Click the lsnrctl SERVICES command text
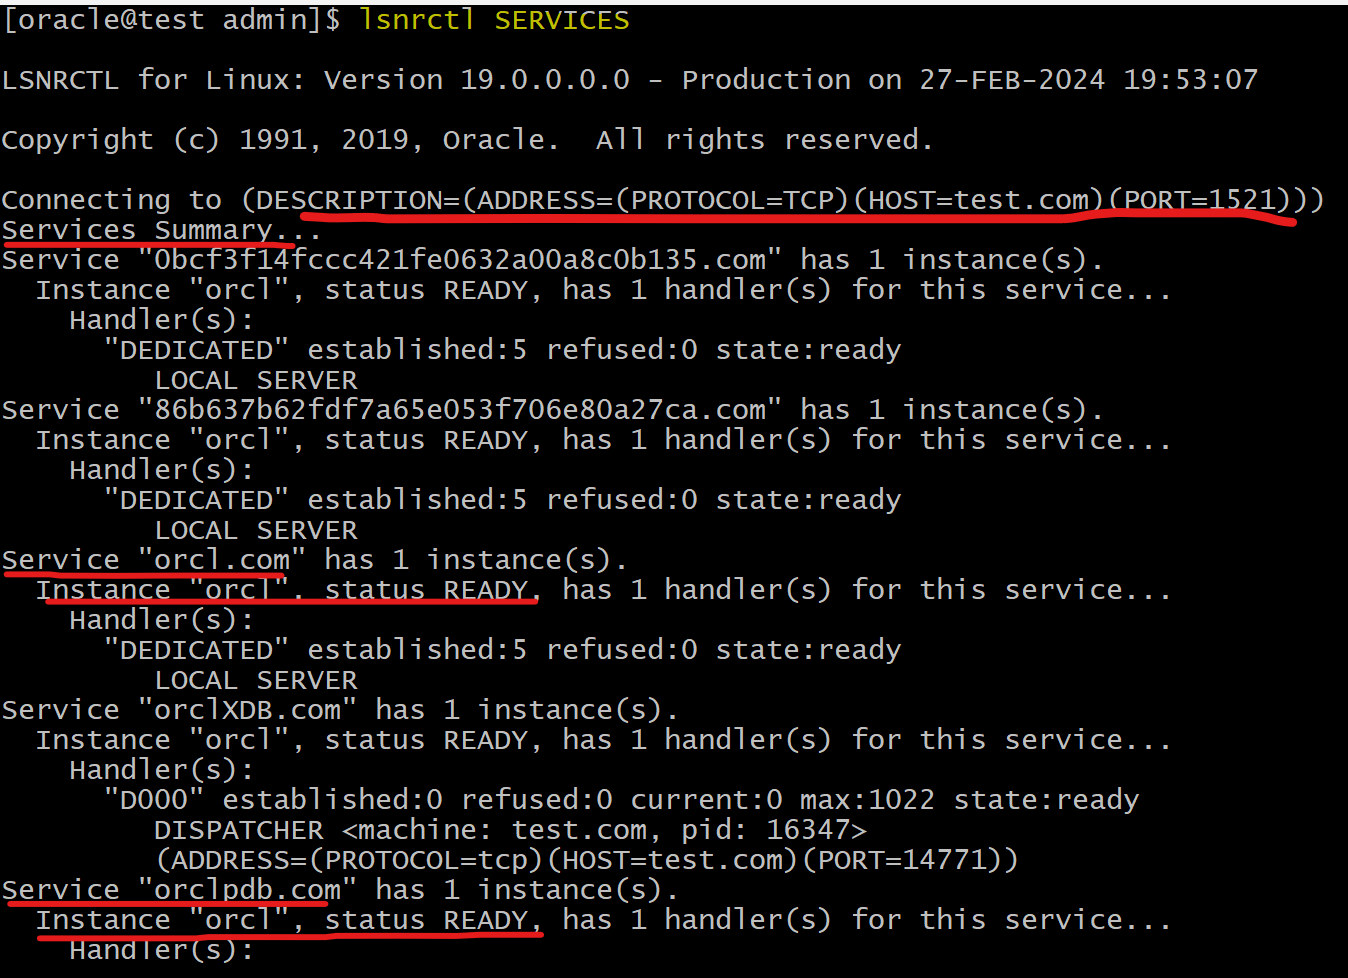This screenshot has width=1348, height=978. [x=494, y=20]
